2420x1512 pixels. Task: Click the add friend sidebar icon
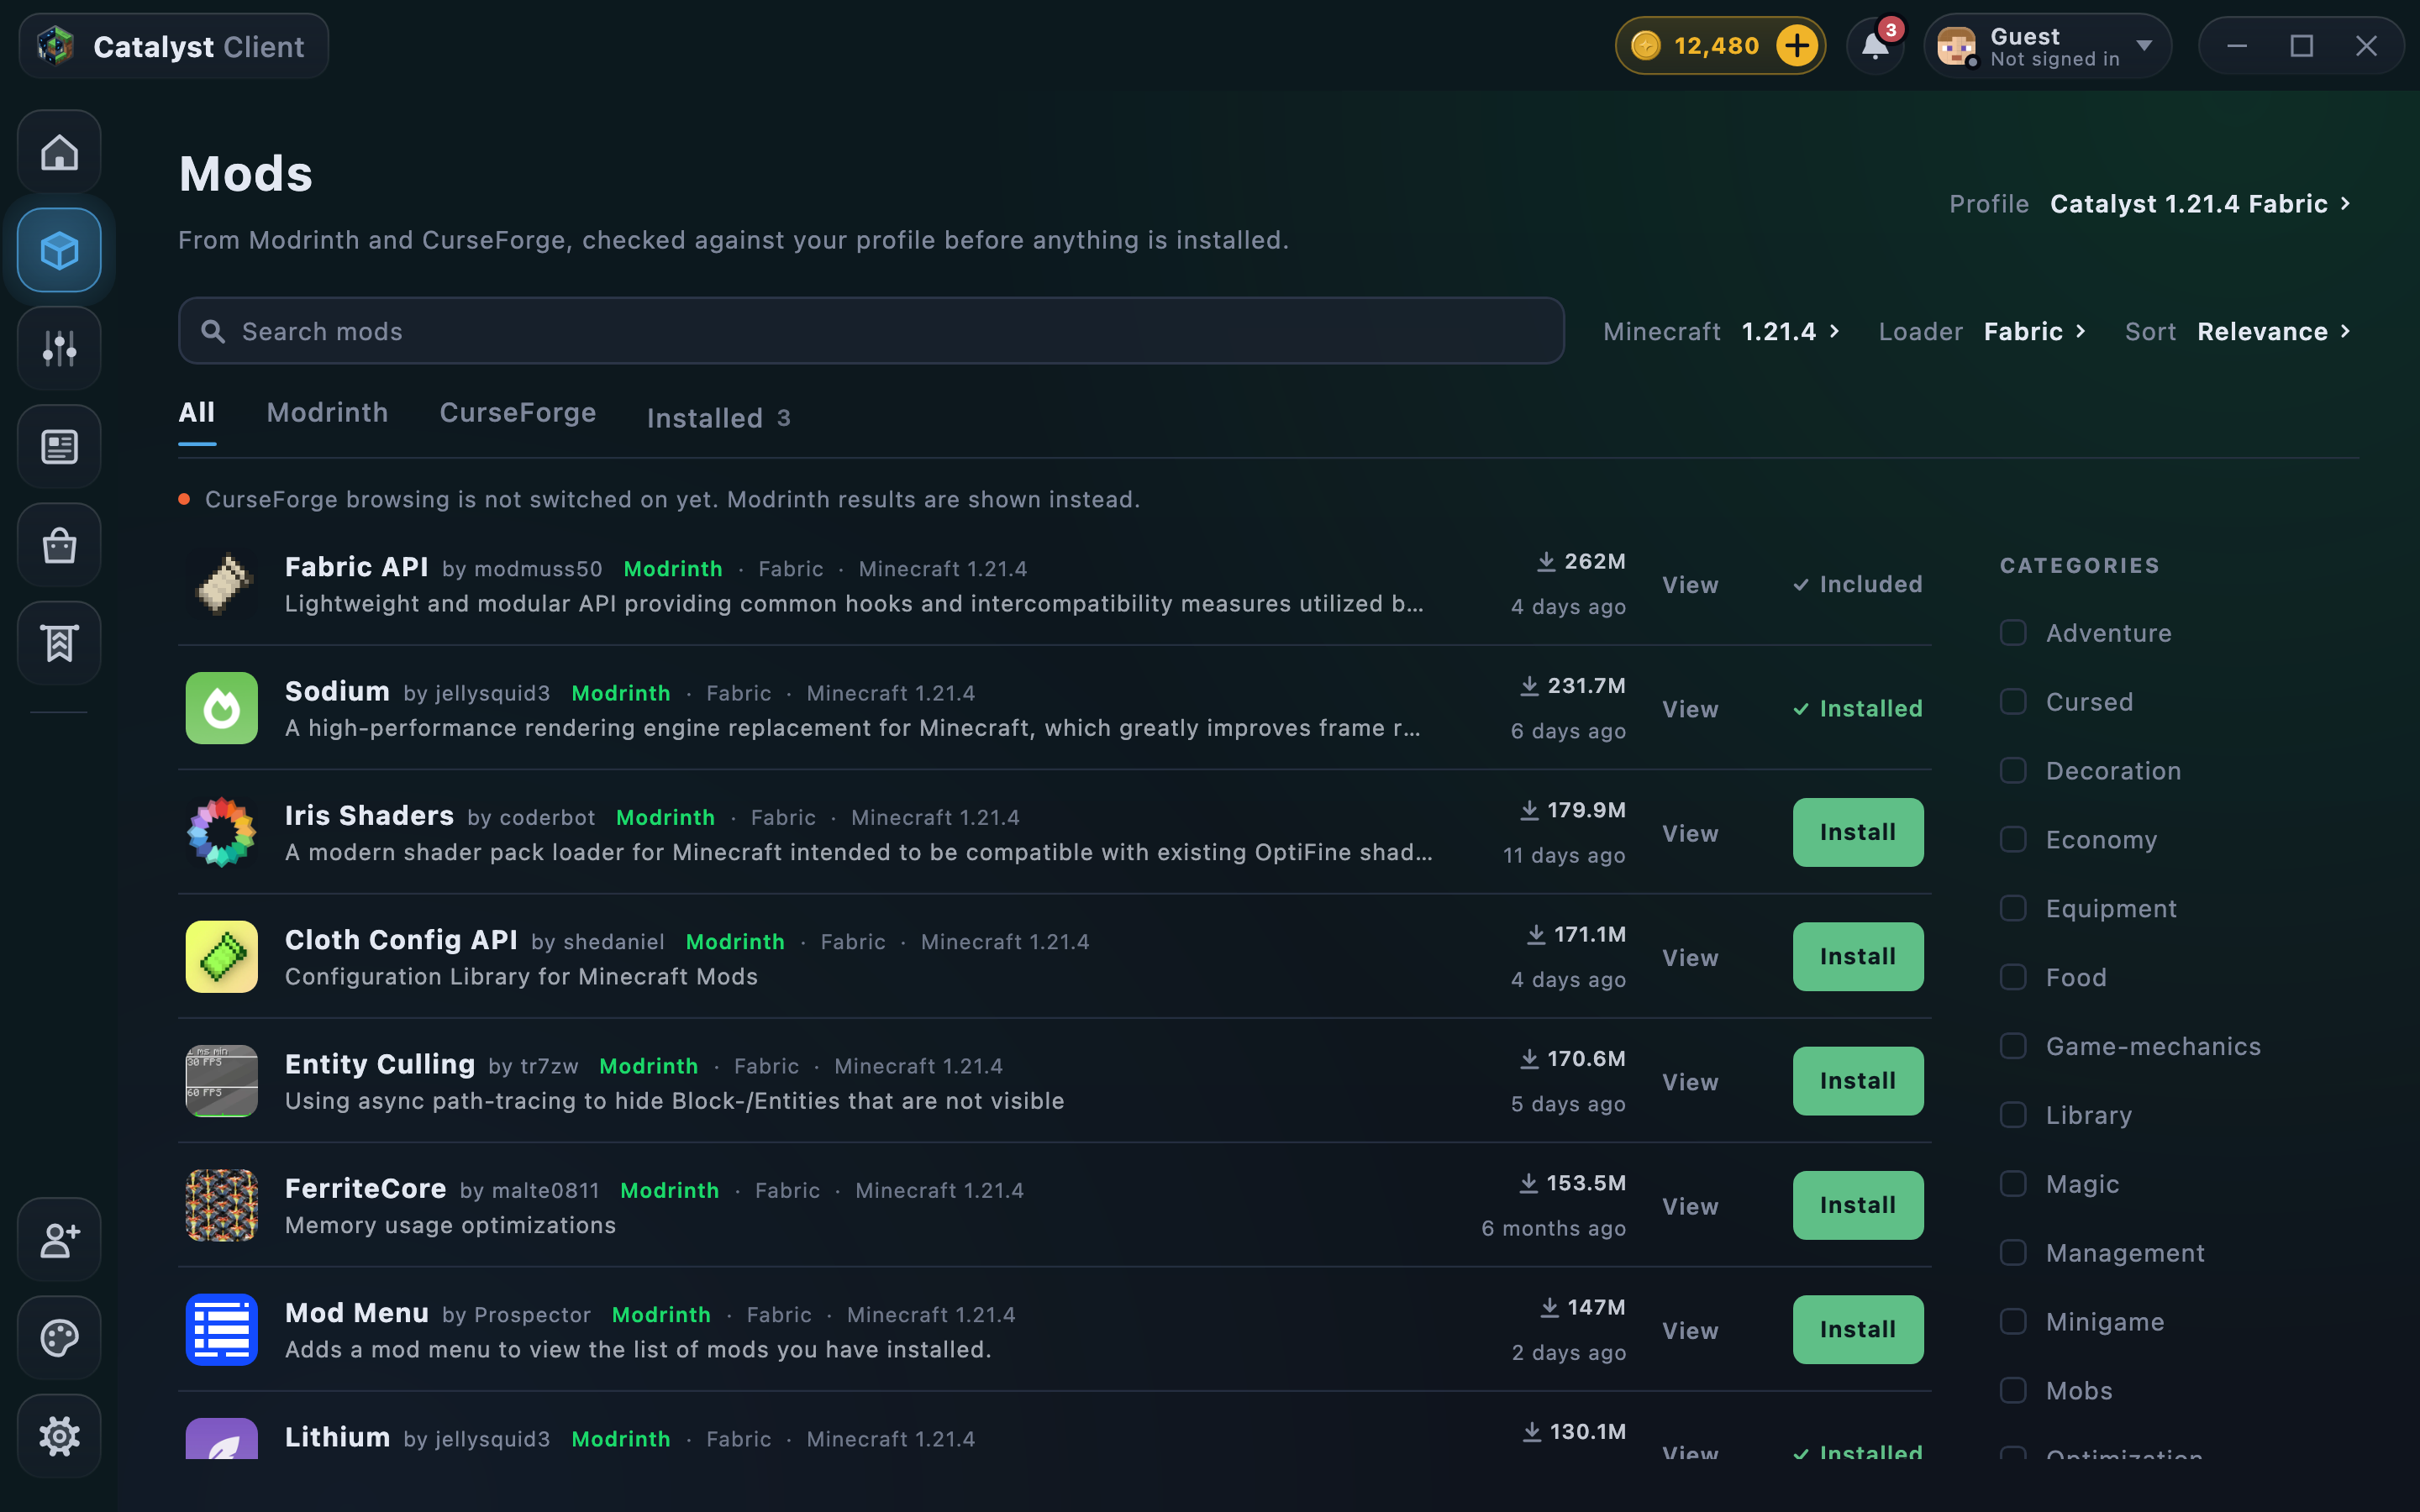coord(59,1240)
